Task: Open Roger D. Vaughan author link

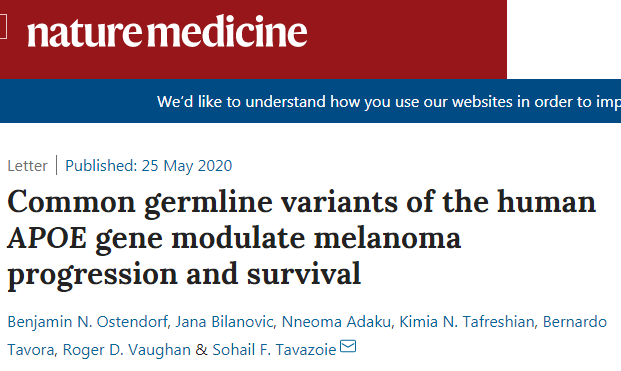Action: 127,350
